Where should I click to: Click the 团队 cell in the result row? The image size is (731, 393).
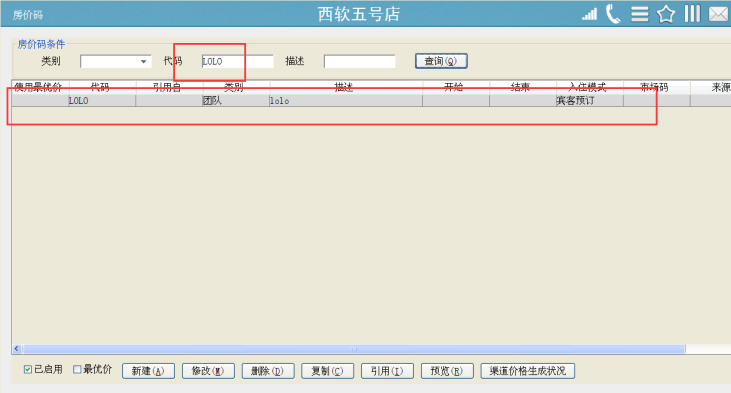click(x=235, y=101)
